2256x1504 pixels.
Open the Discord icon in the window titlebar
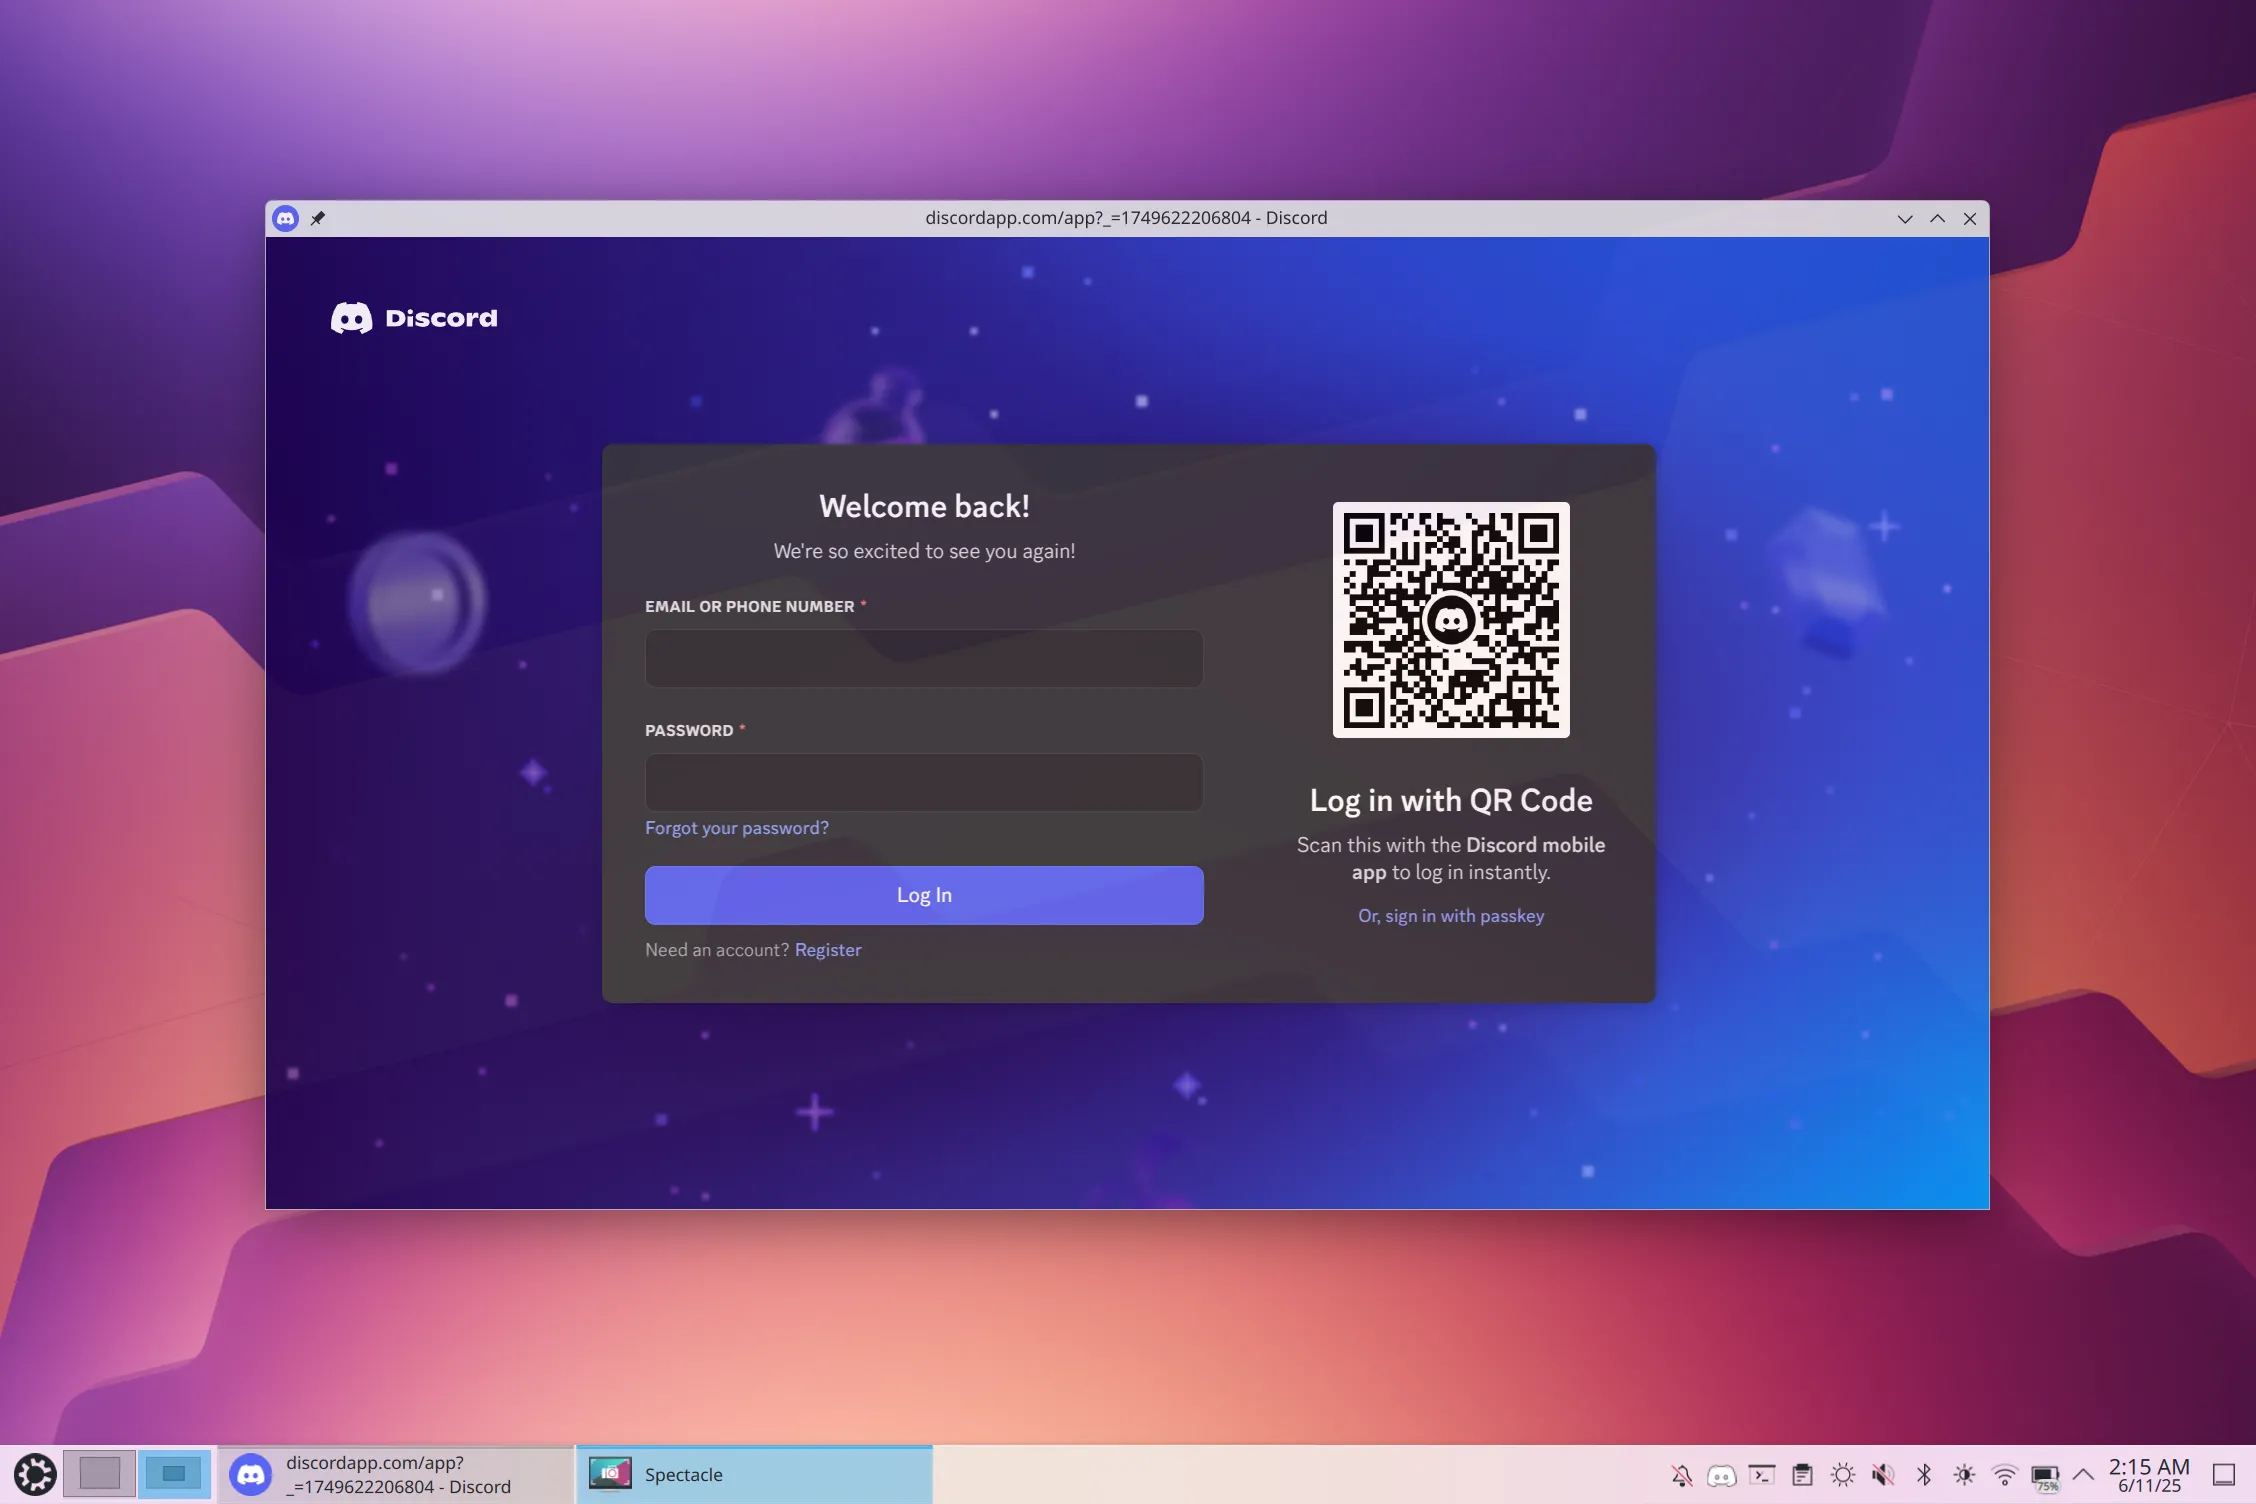tap(285, 218)
